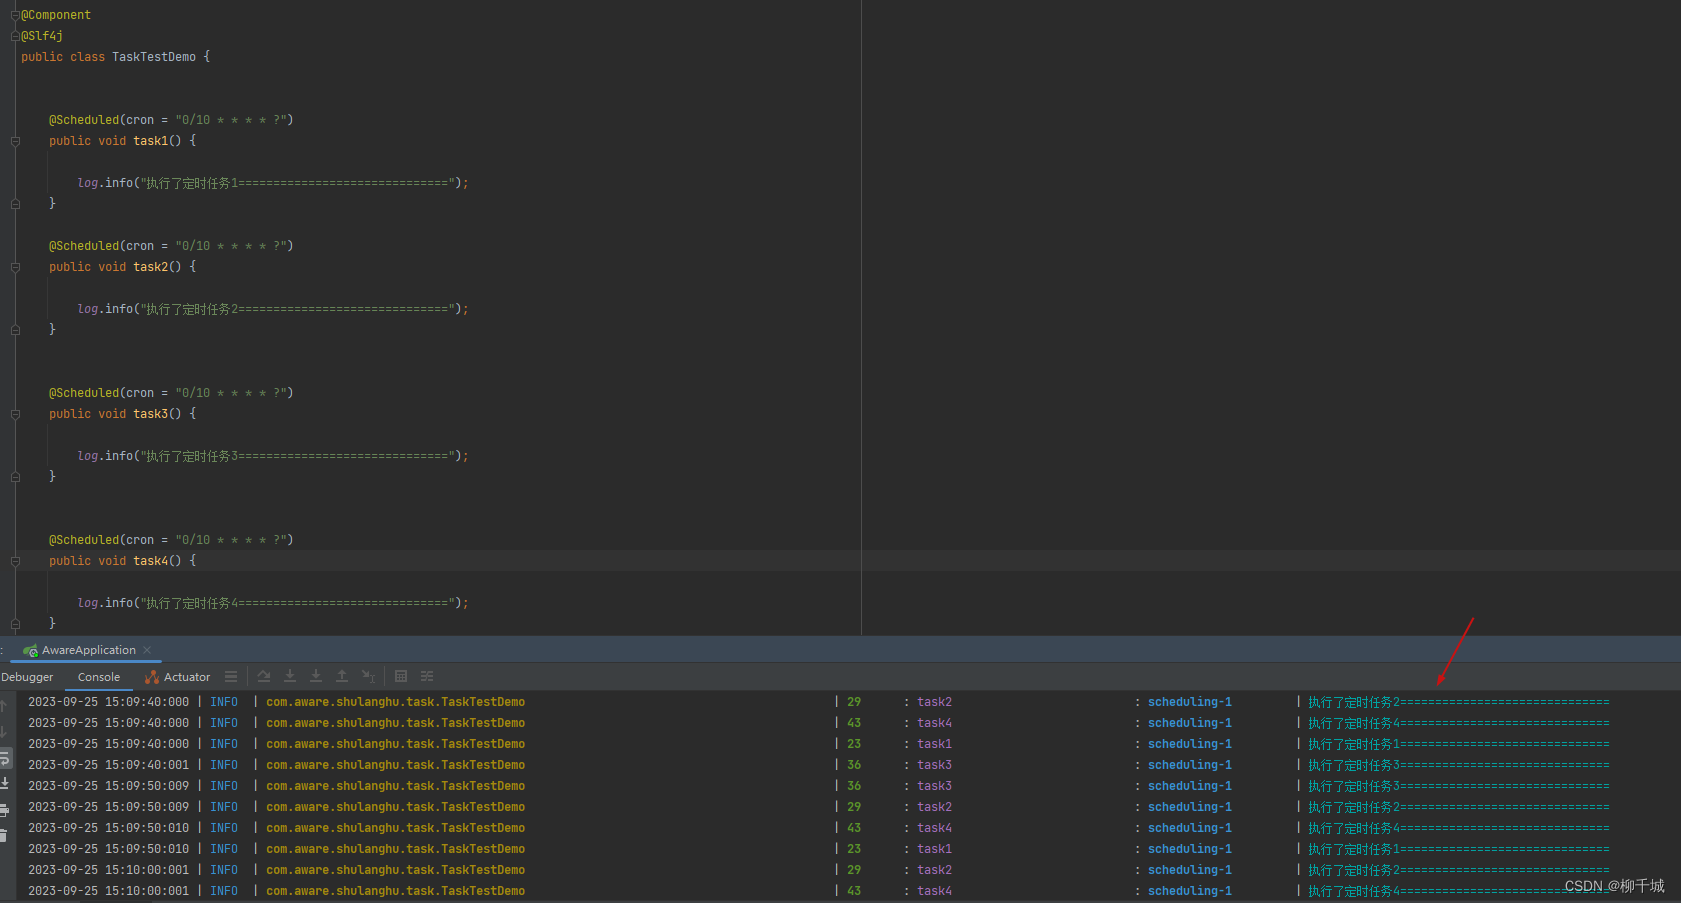This screenshot has height=903, width=1681.
Task: Close the AwareApplication run tab
Action: coord(147,650)
